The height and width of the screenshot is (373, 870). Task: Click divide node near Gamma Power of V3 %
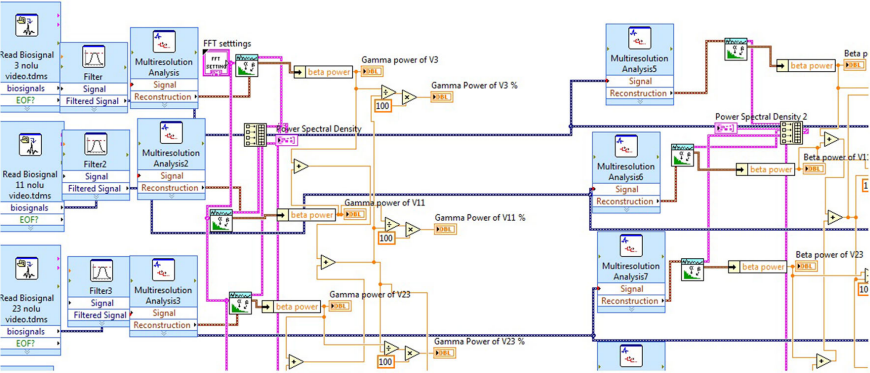(x=388, y=92)
